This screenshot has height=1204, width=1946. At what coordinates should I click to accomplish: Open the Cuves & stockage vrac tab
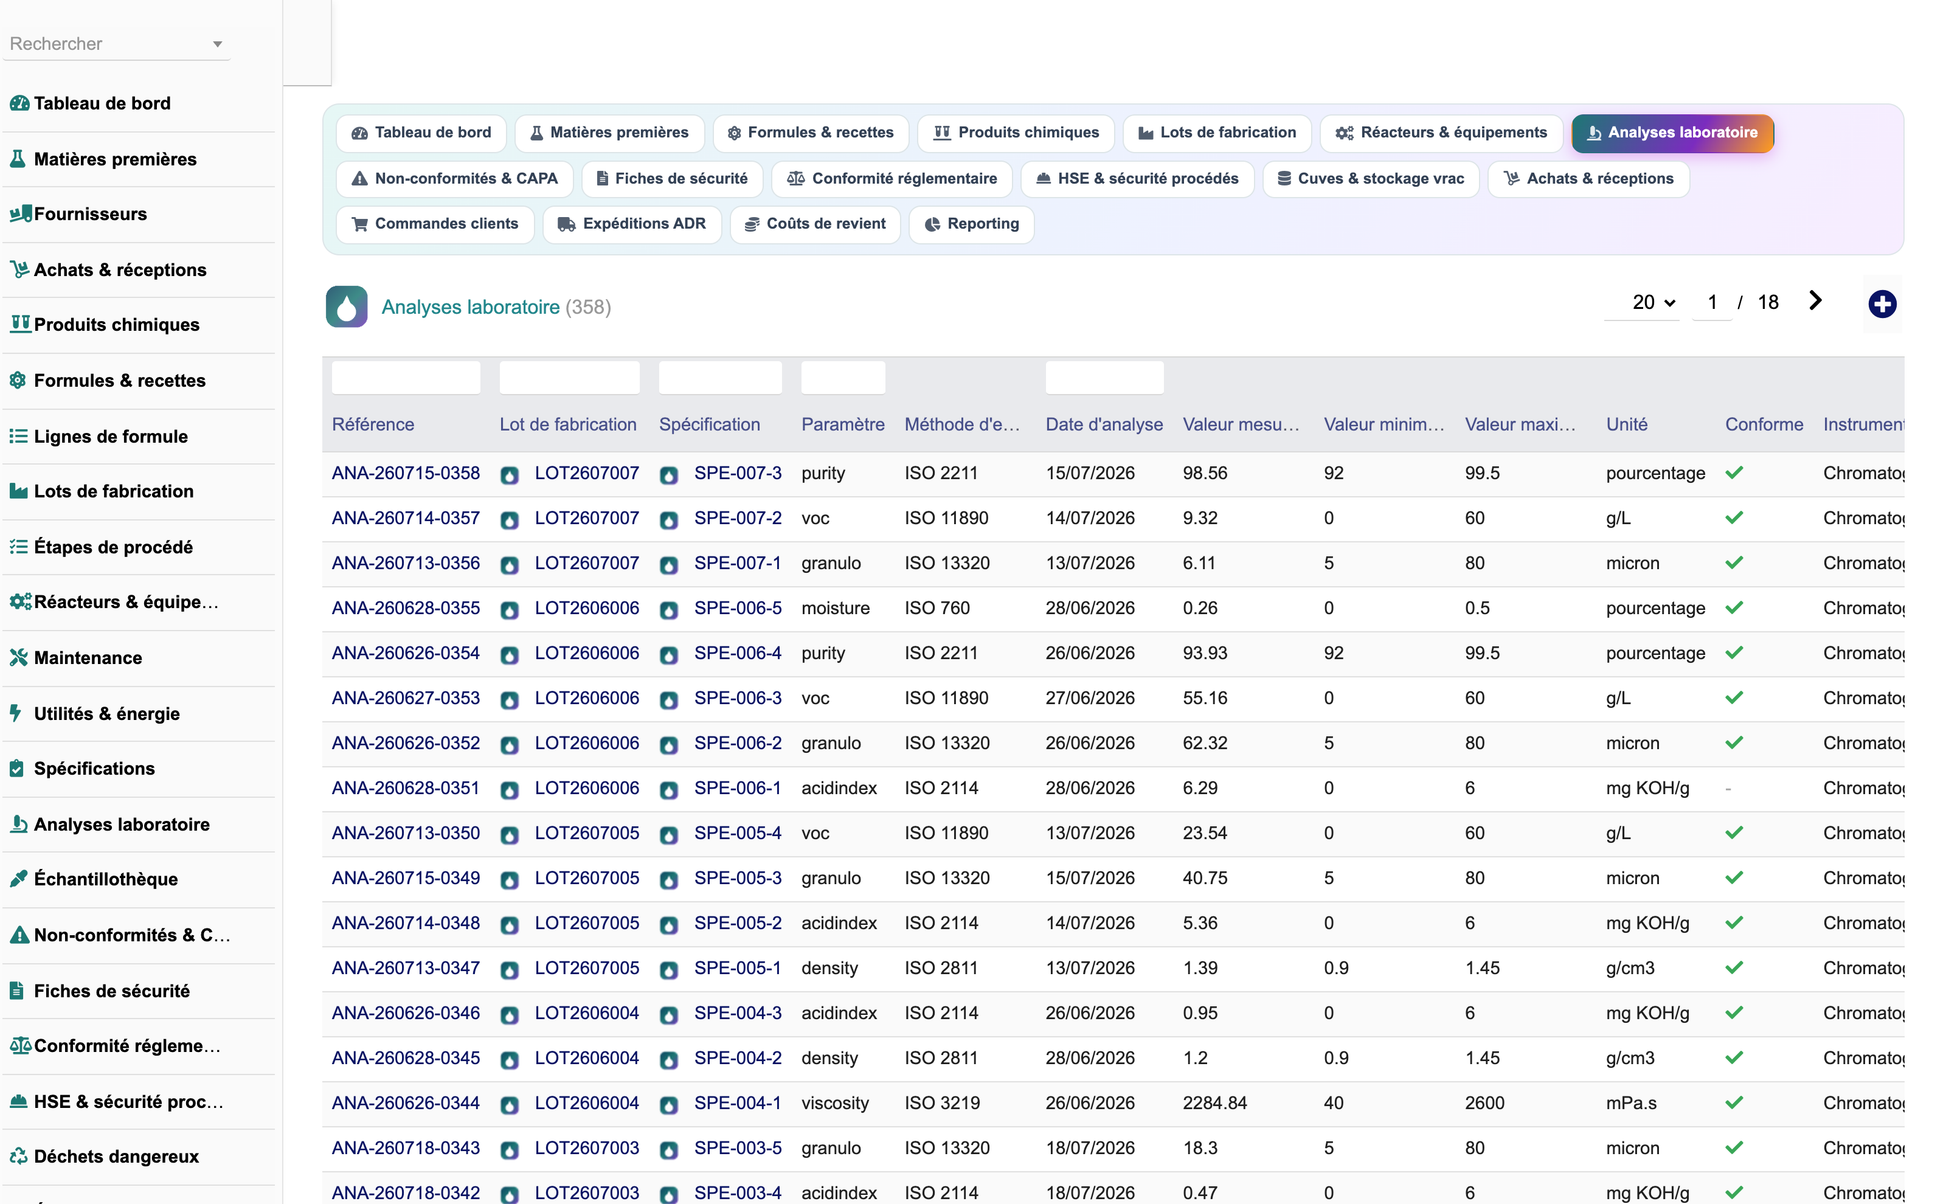[x=1371, y=179]
